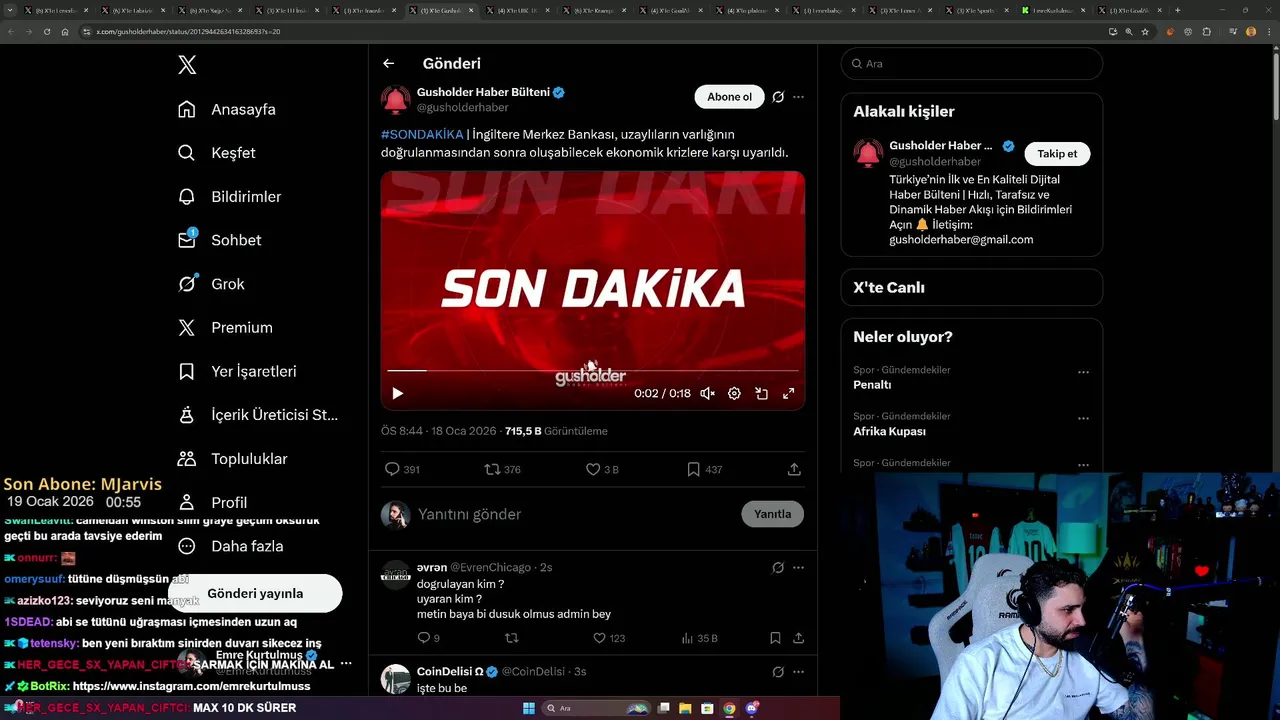Open video settings gear
This screenshot has width=1280, height=720.
[x=734, y=393]
